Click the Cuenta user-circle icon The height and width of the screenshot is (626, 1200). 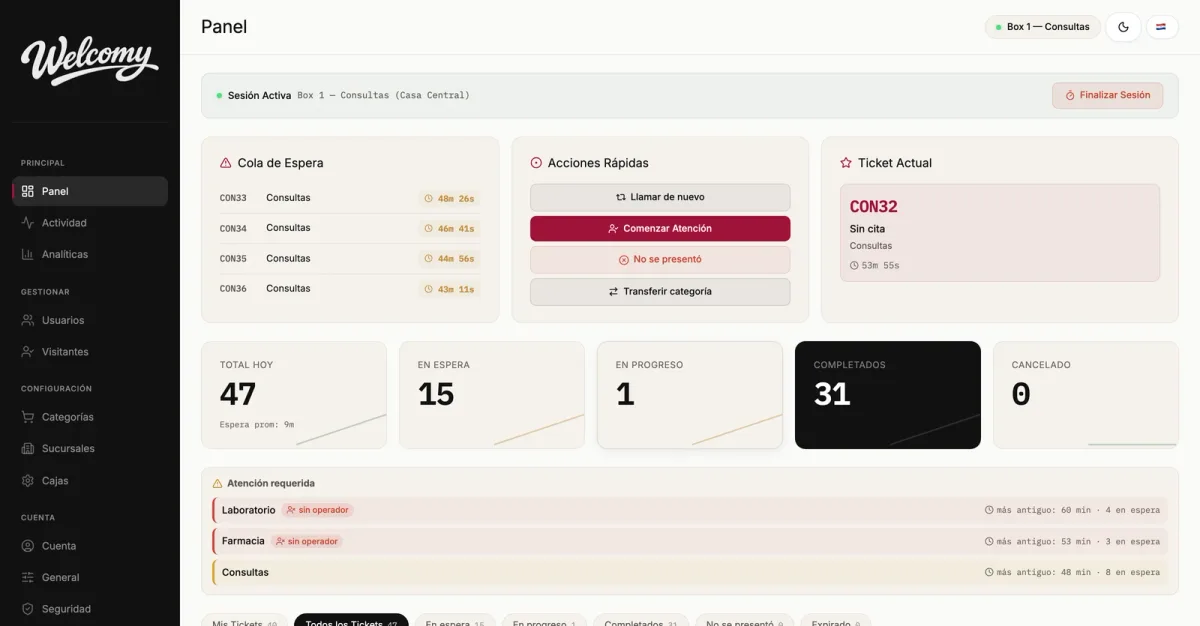(28, 546)
